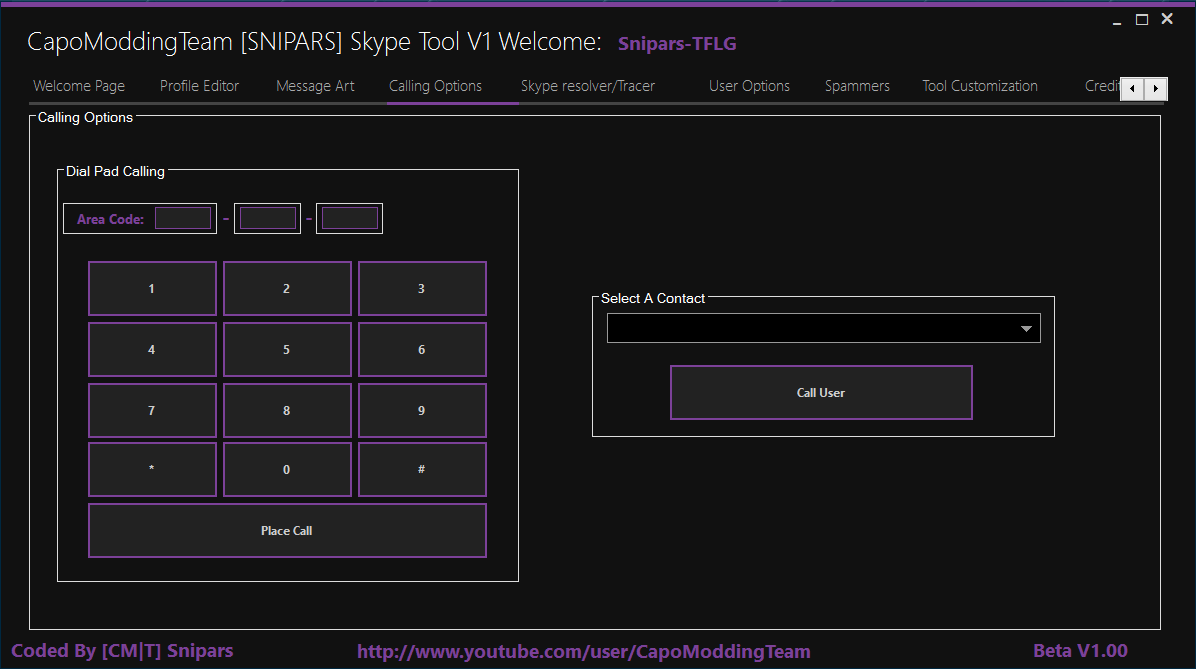Dial digit 7 on the keypad
This screenshot has height=669, width=1196.
point(153,410)
